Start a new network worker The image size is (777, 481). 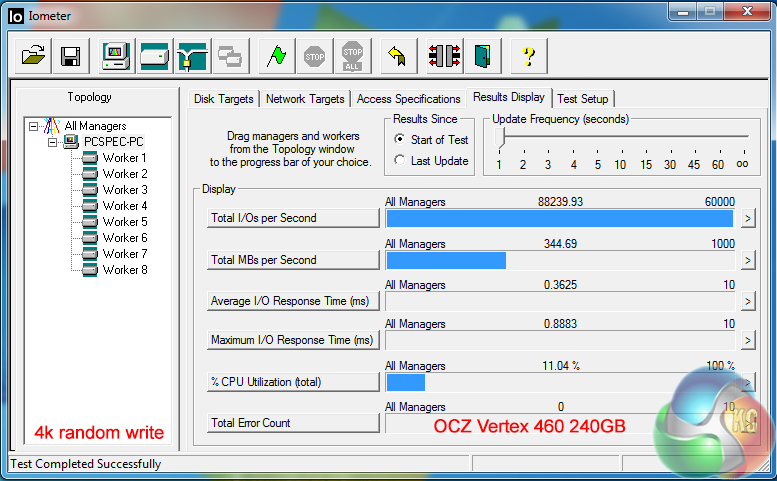tap(193, 56)
